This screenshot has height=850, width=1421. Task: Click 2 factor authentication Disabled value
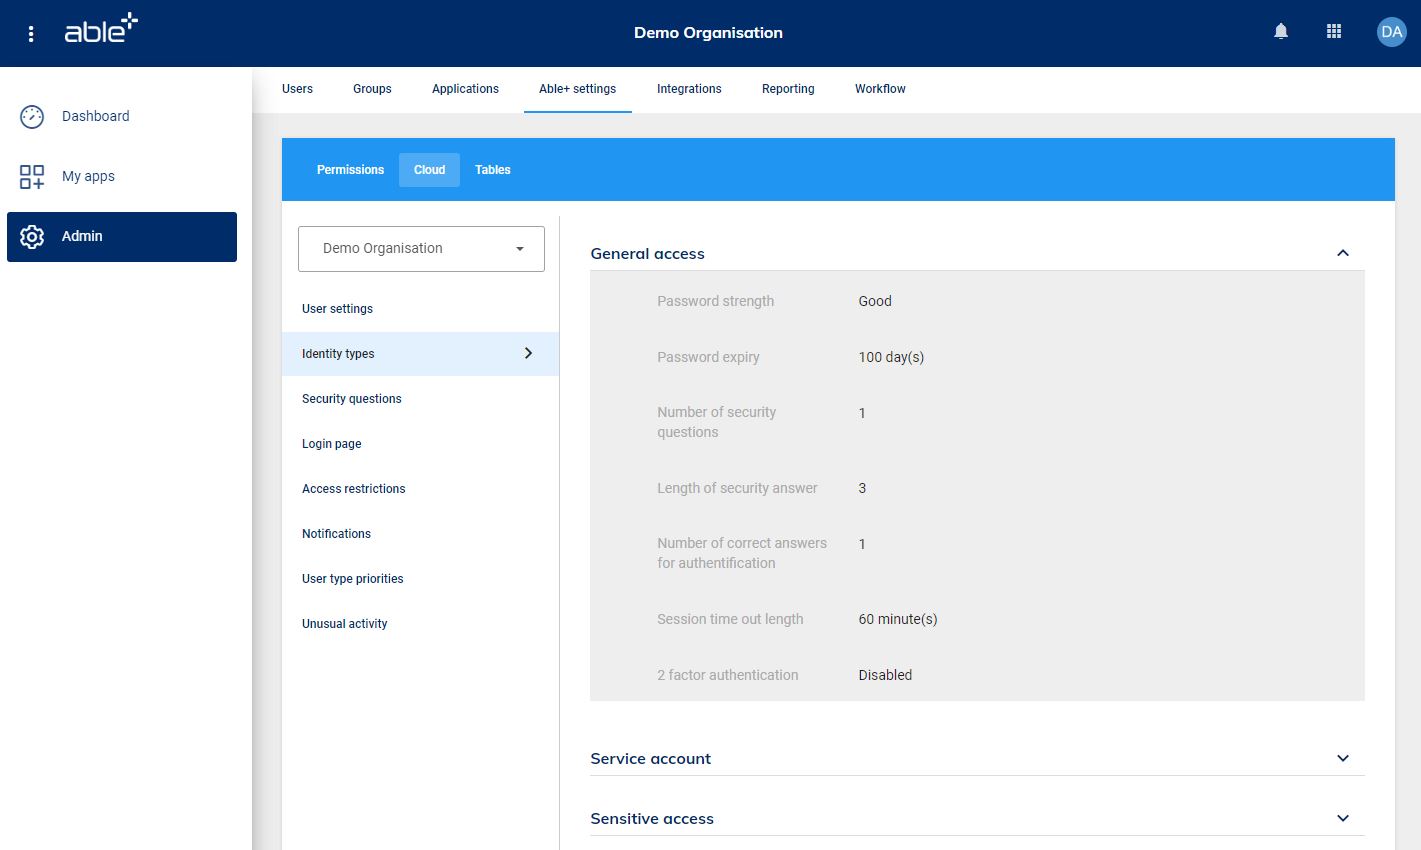coord(885,675)
